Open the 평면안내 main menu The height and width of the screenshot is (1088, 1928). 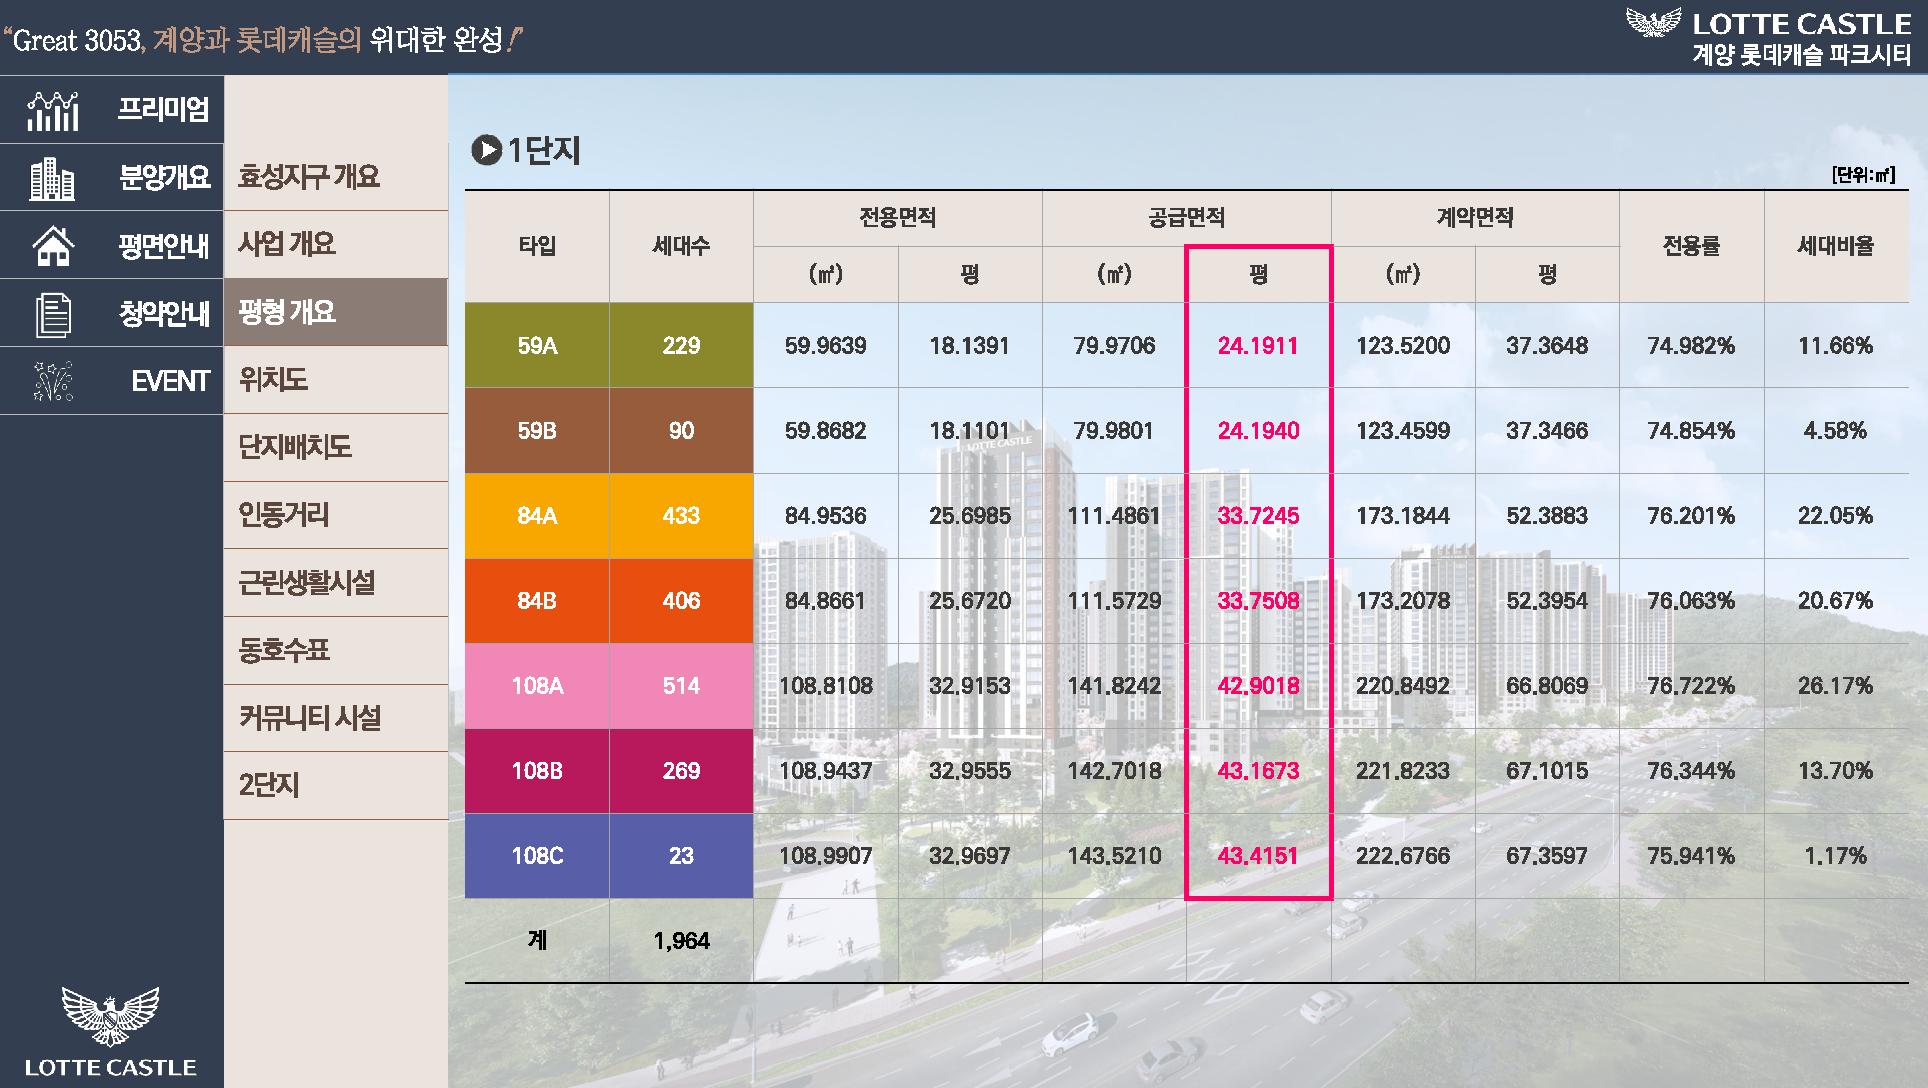click(x=112, y=245)
